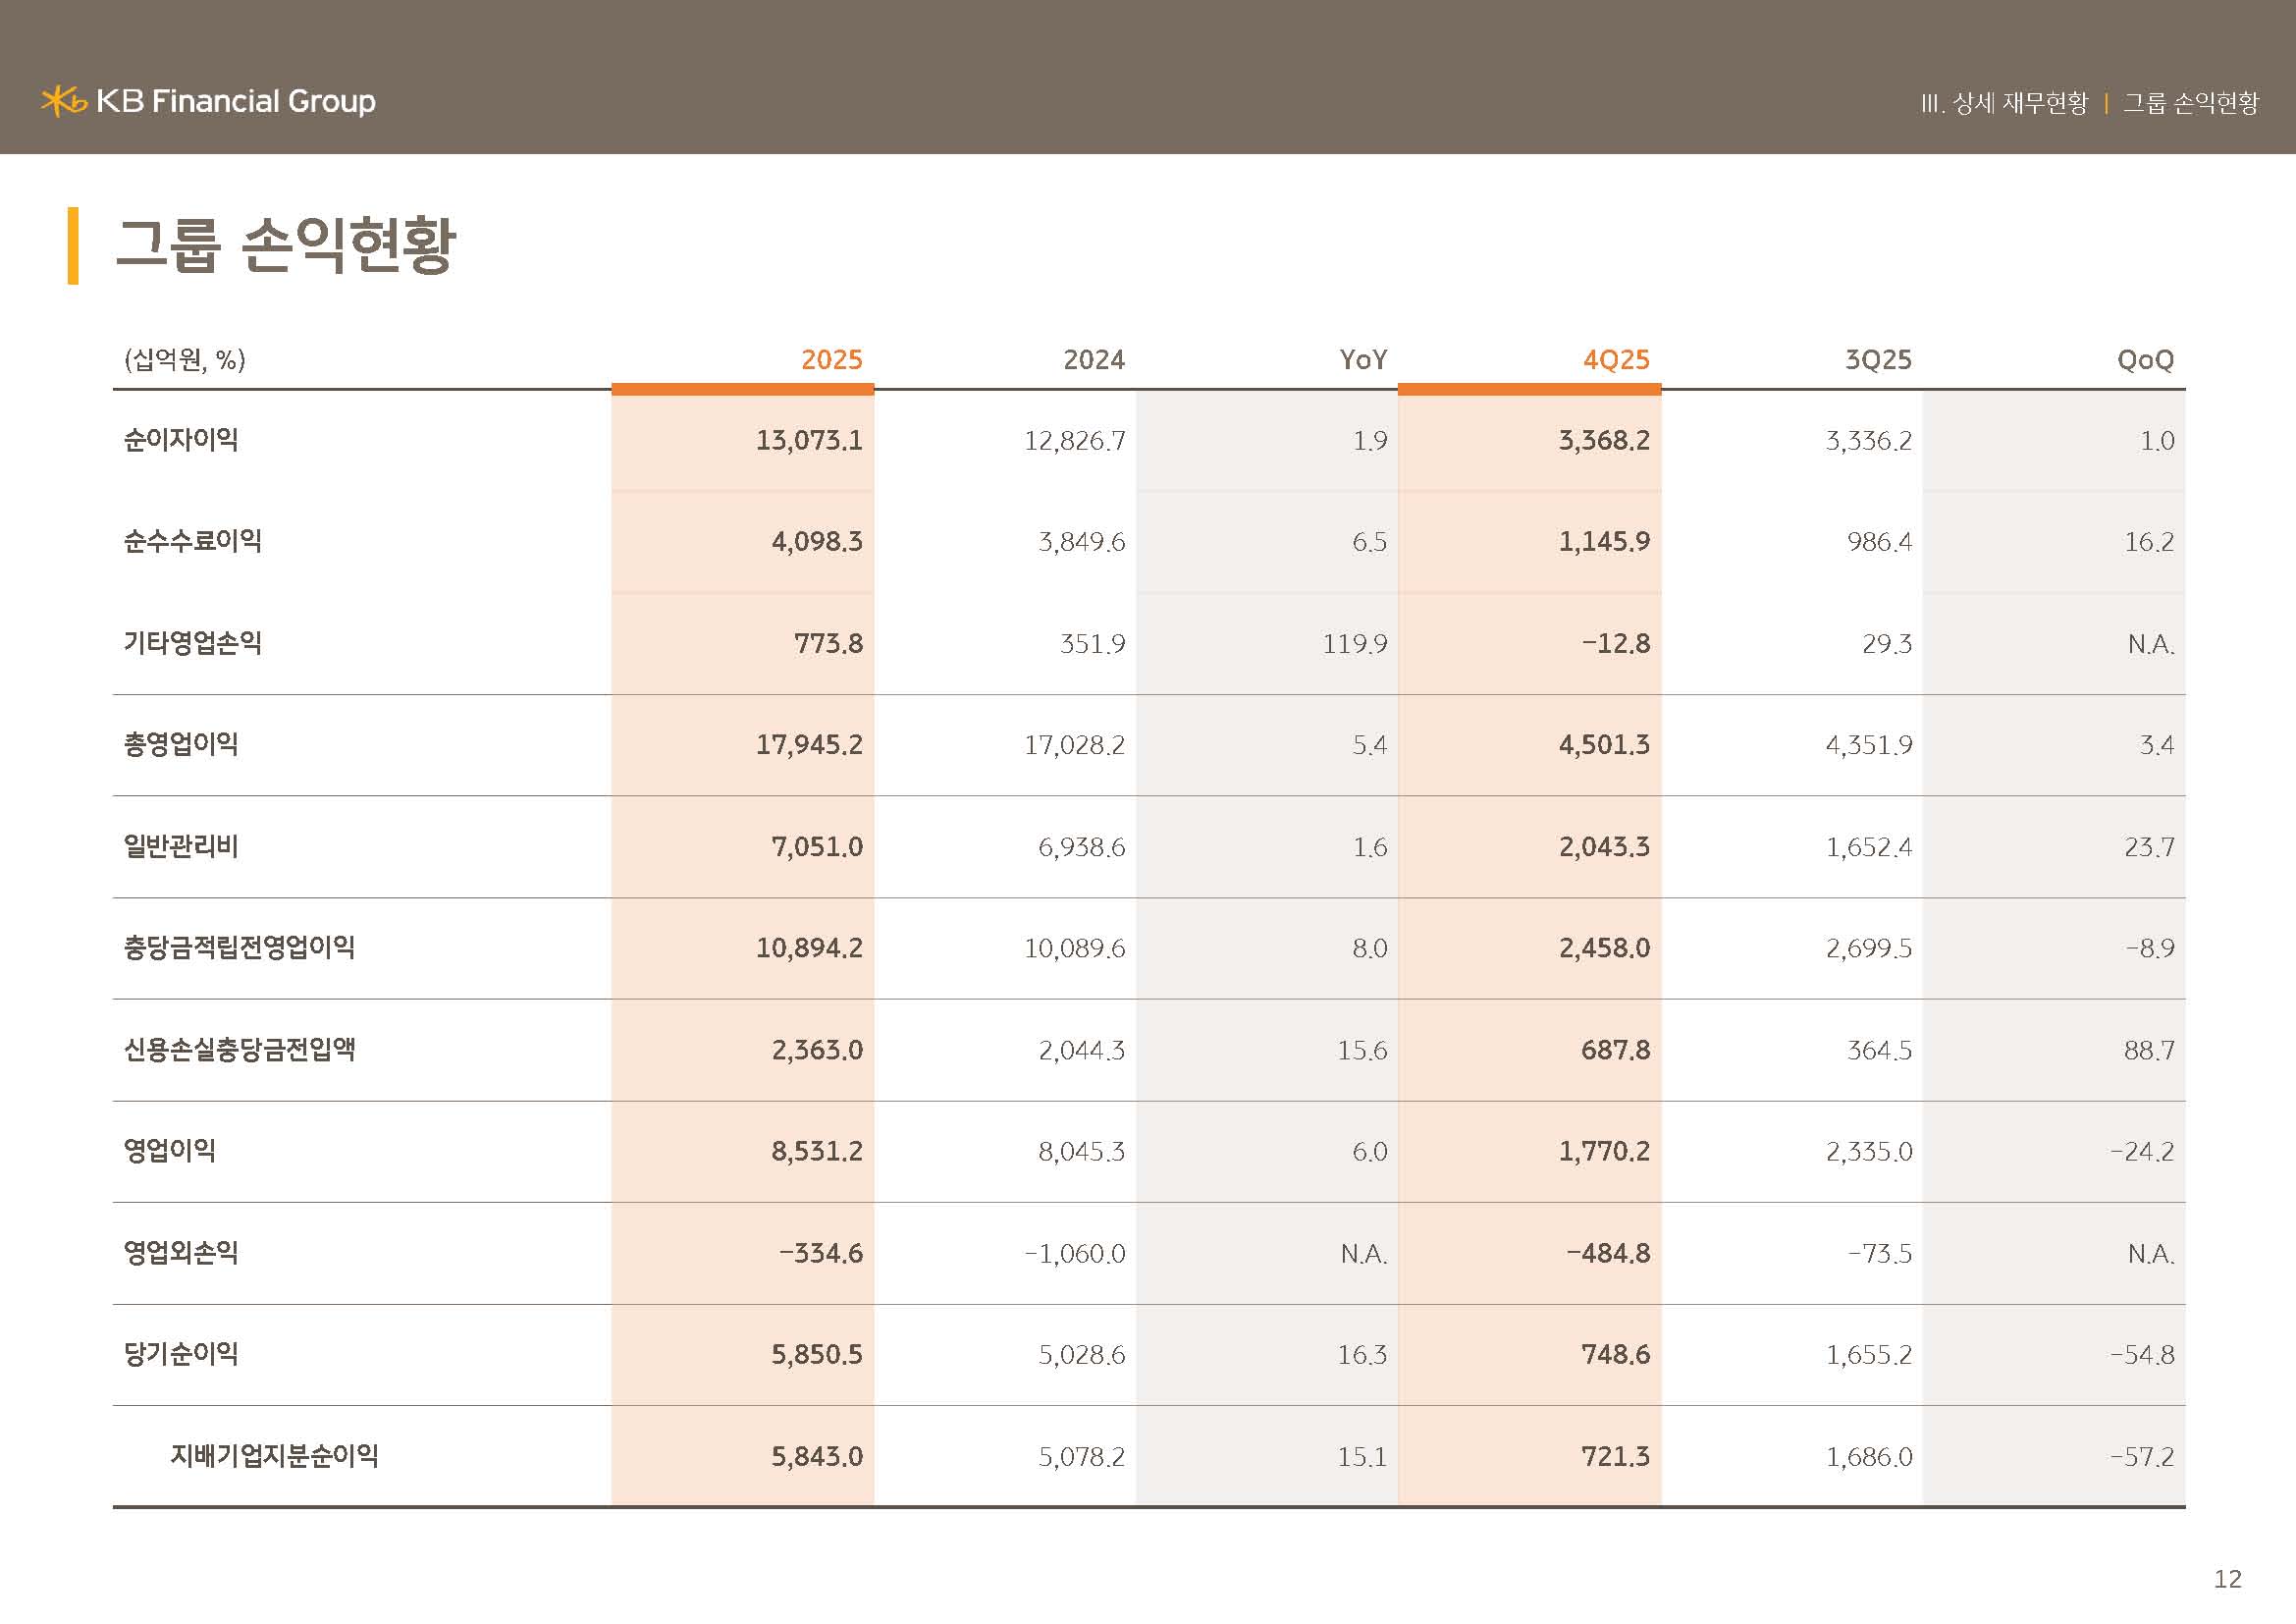Image resolution: width=2296 pixels, height=1624 pixels.
Task: Select the 그룹 손익현황 breadcrumb label
Action: coord(2190,103)
